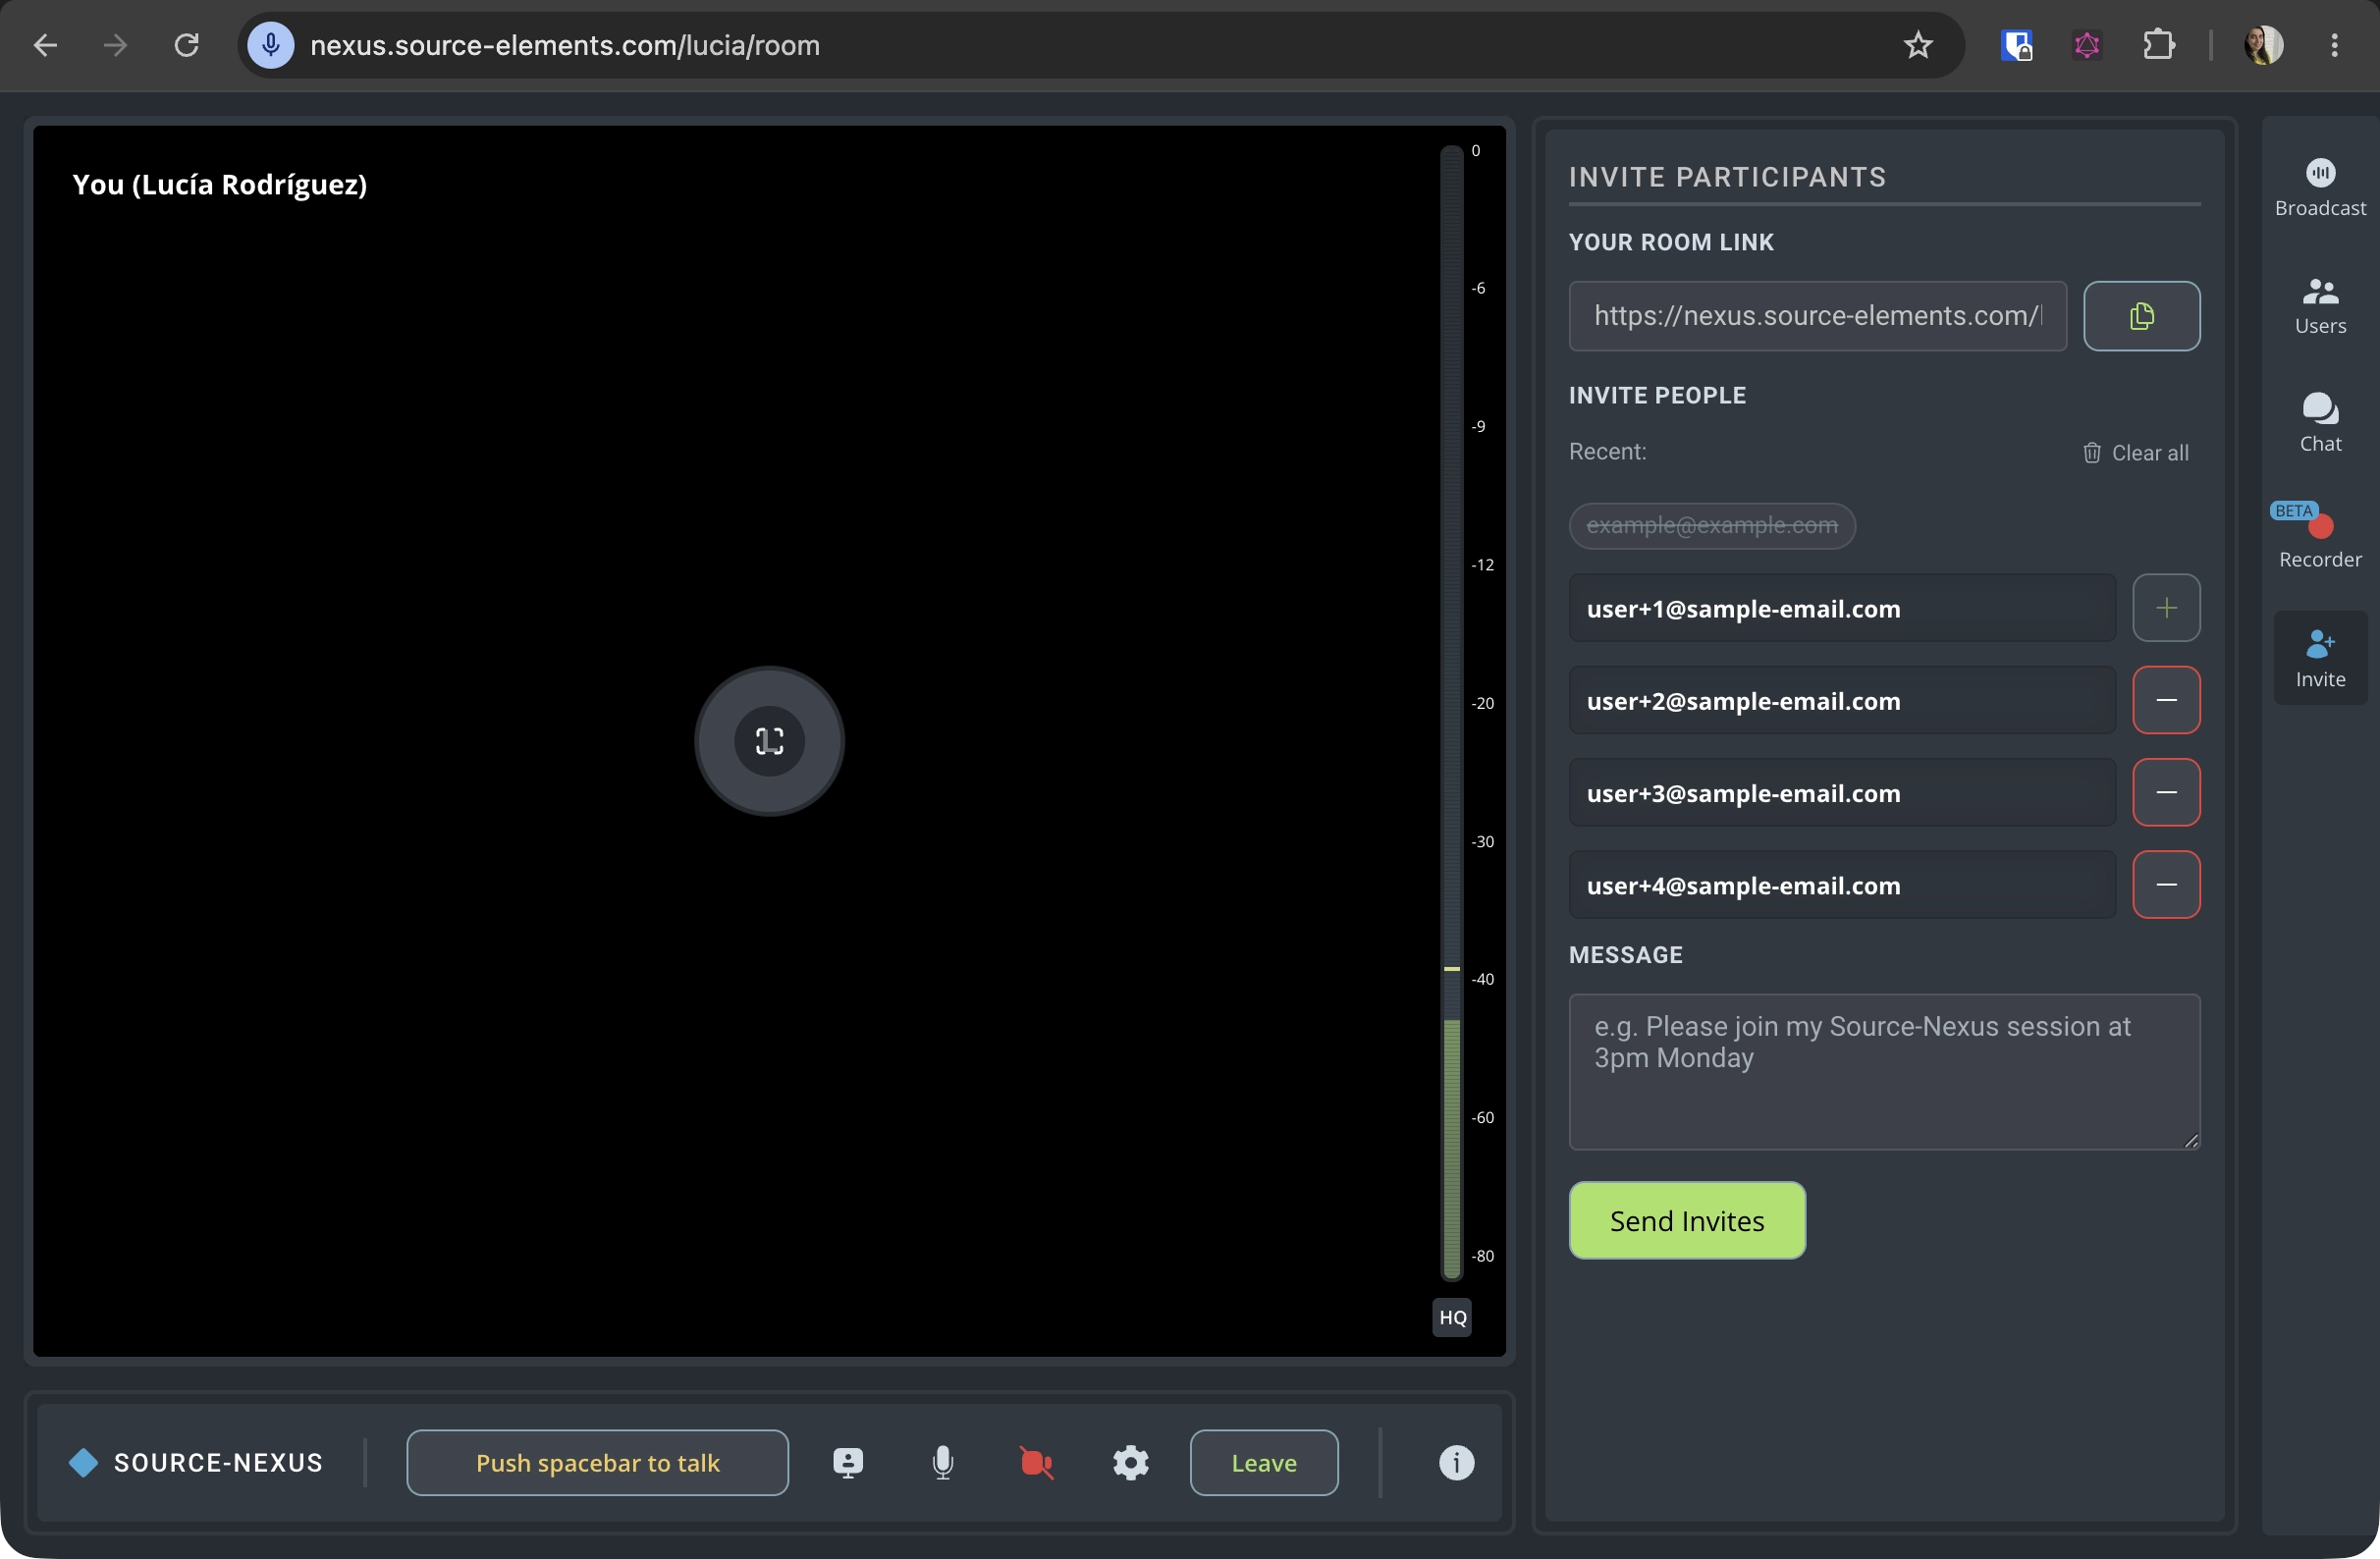This screenshot has width=2380, height=1559.
Task: Click fullscreen icon in video center
Action: [769, 741]
